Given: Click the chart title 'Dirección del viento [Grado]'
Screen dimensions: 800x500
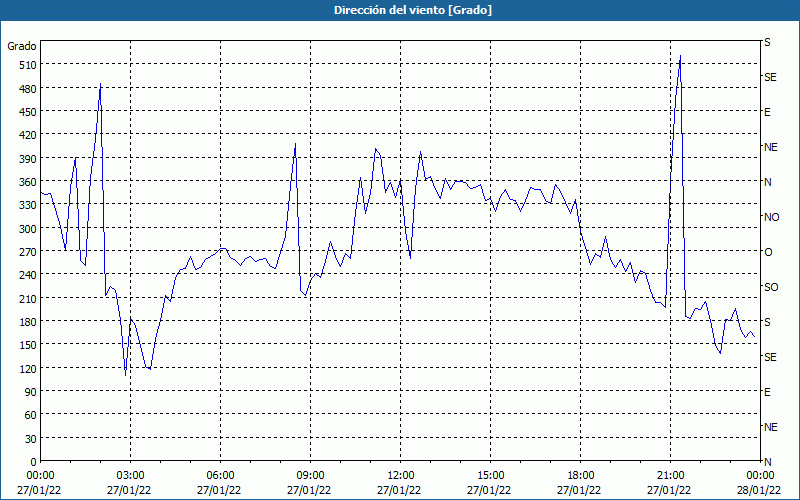Looking at the screenshot, I should (x=413, y=10).
